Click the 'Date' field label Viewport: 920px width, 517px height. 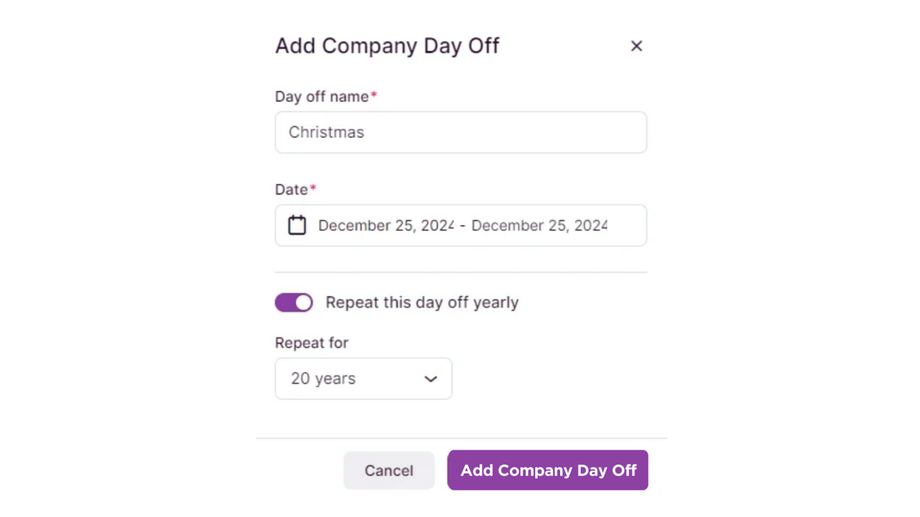291,189
